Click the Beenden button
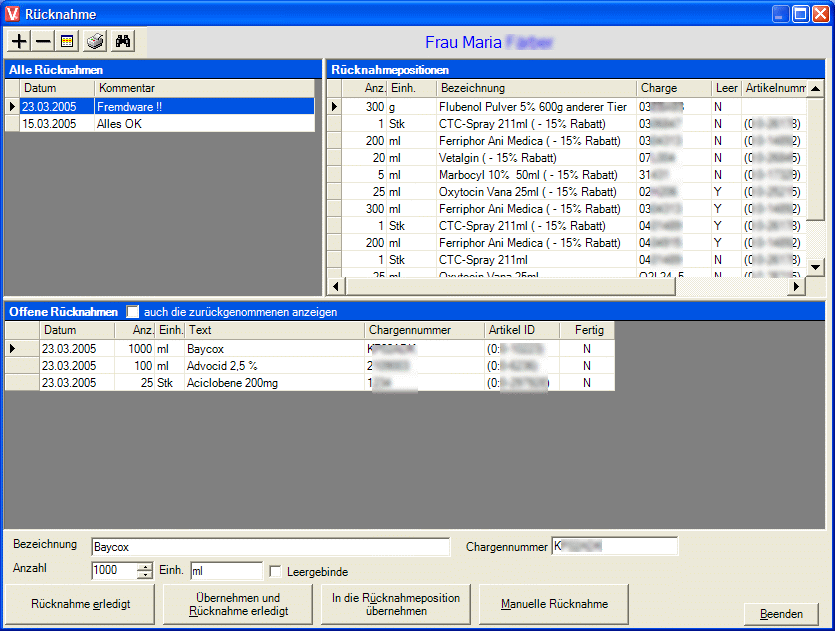 tap(781, 614)
